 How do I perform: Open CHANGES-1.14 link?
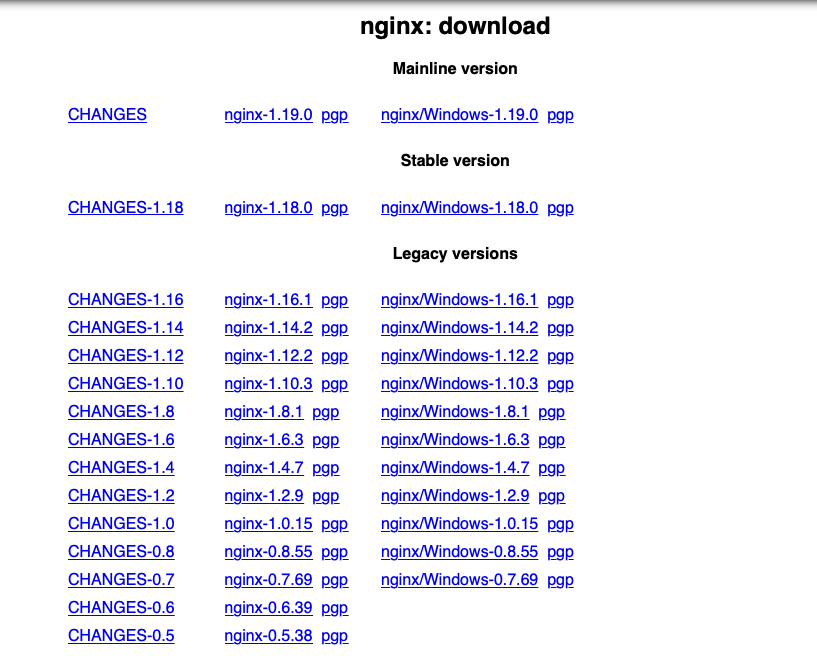(126, 328)
